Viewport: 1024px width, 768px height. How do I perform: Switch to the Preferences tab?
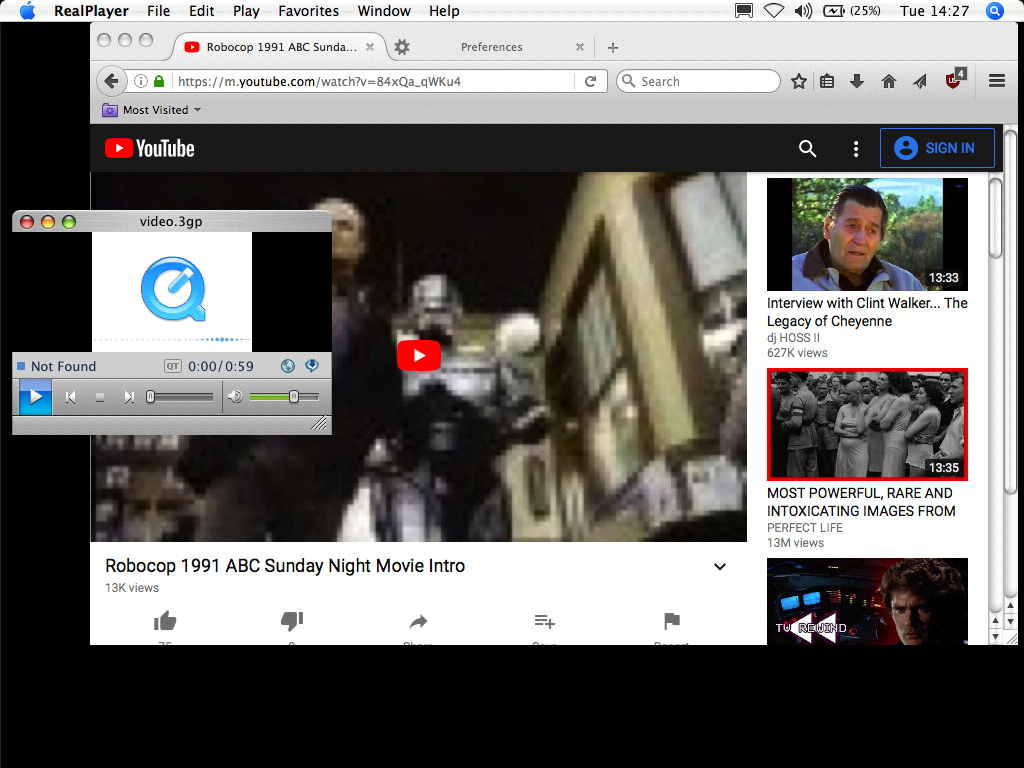pos(491,47)
